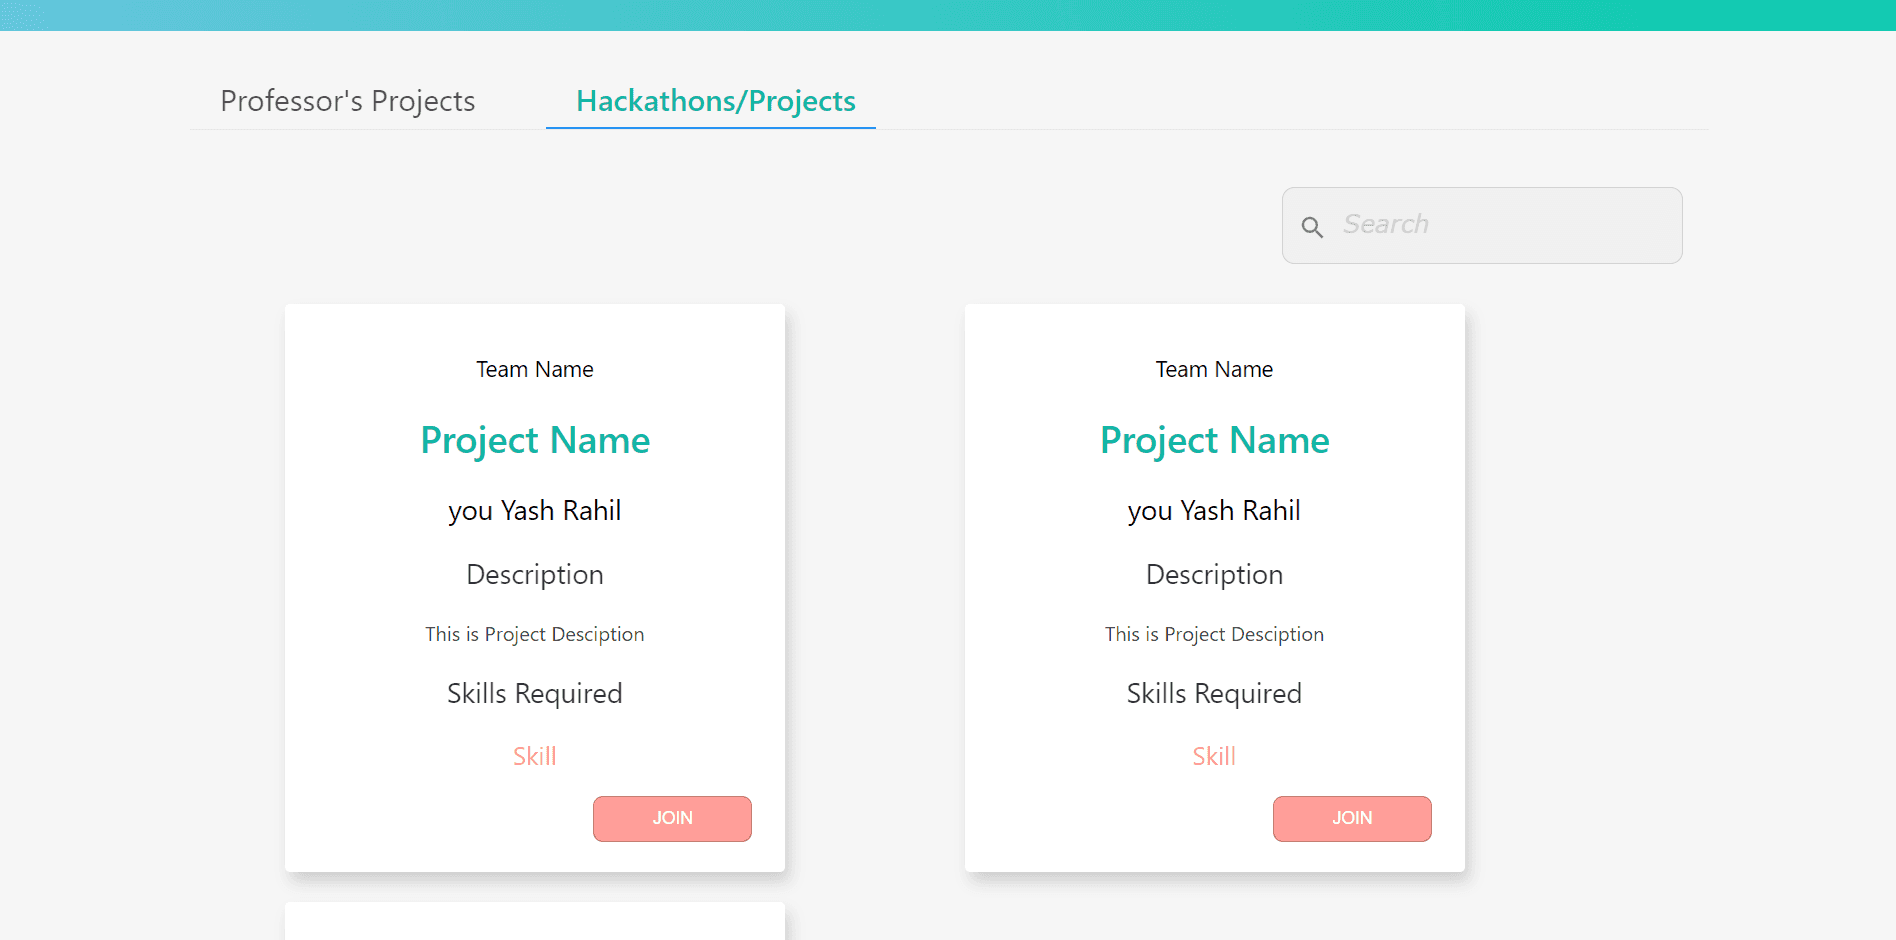Switch to the Professor's Projects tab

point(346,100)
